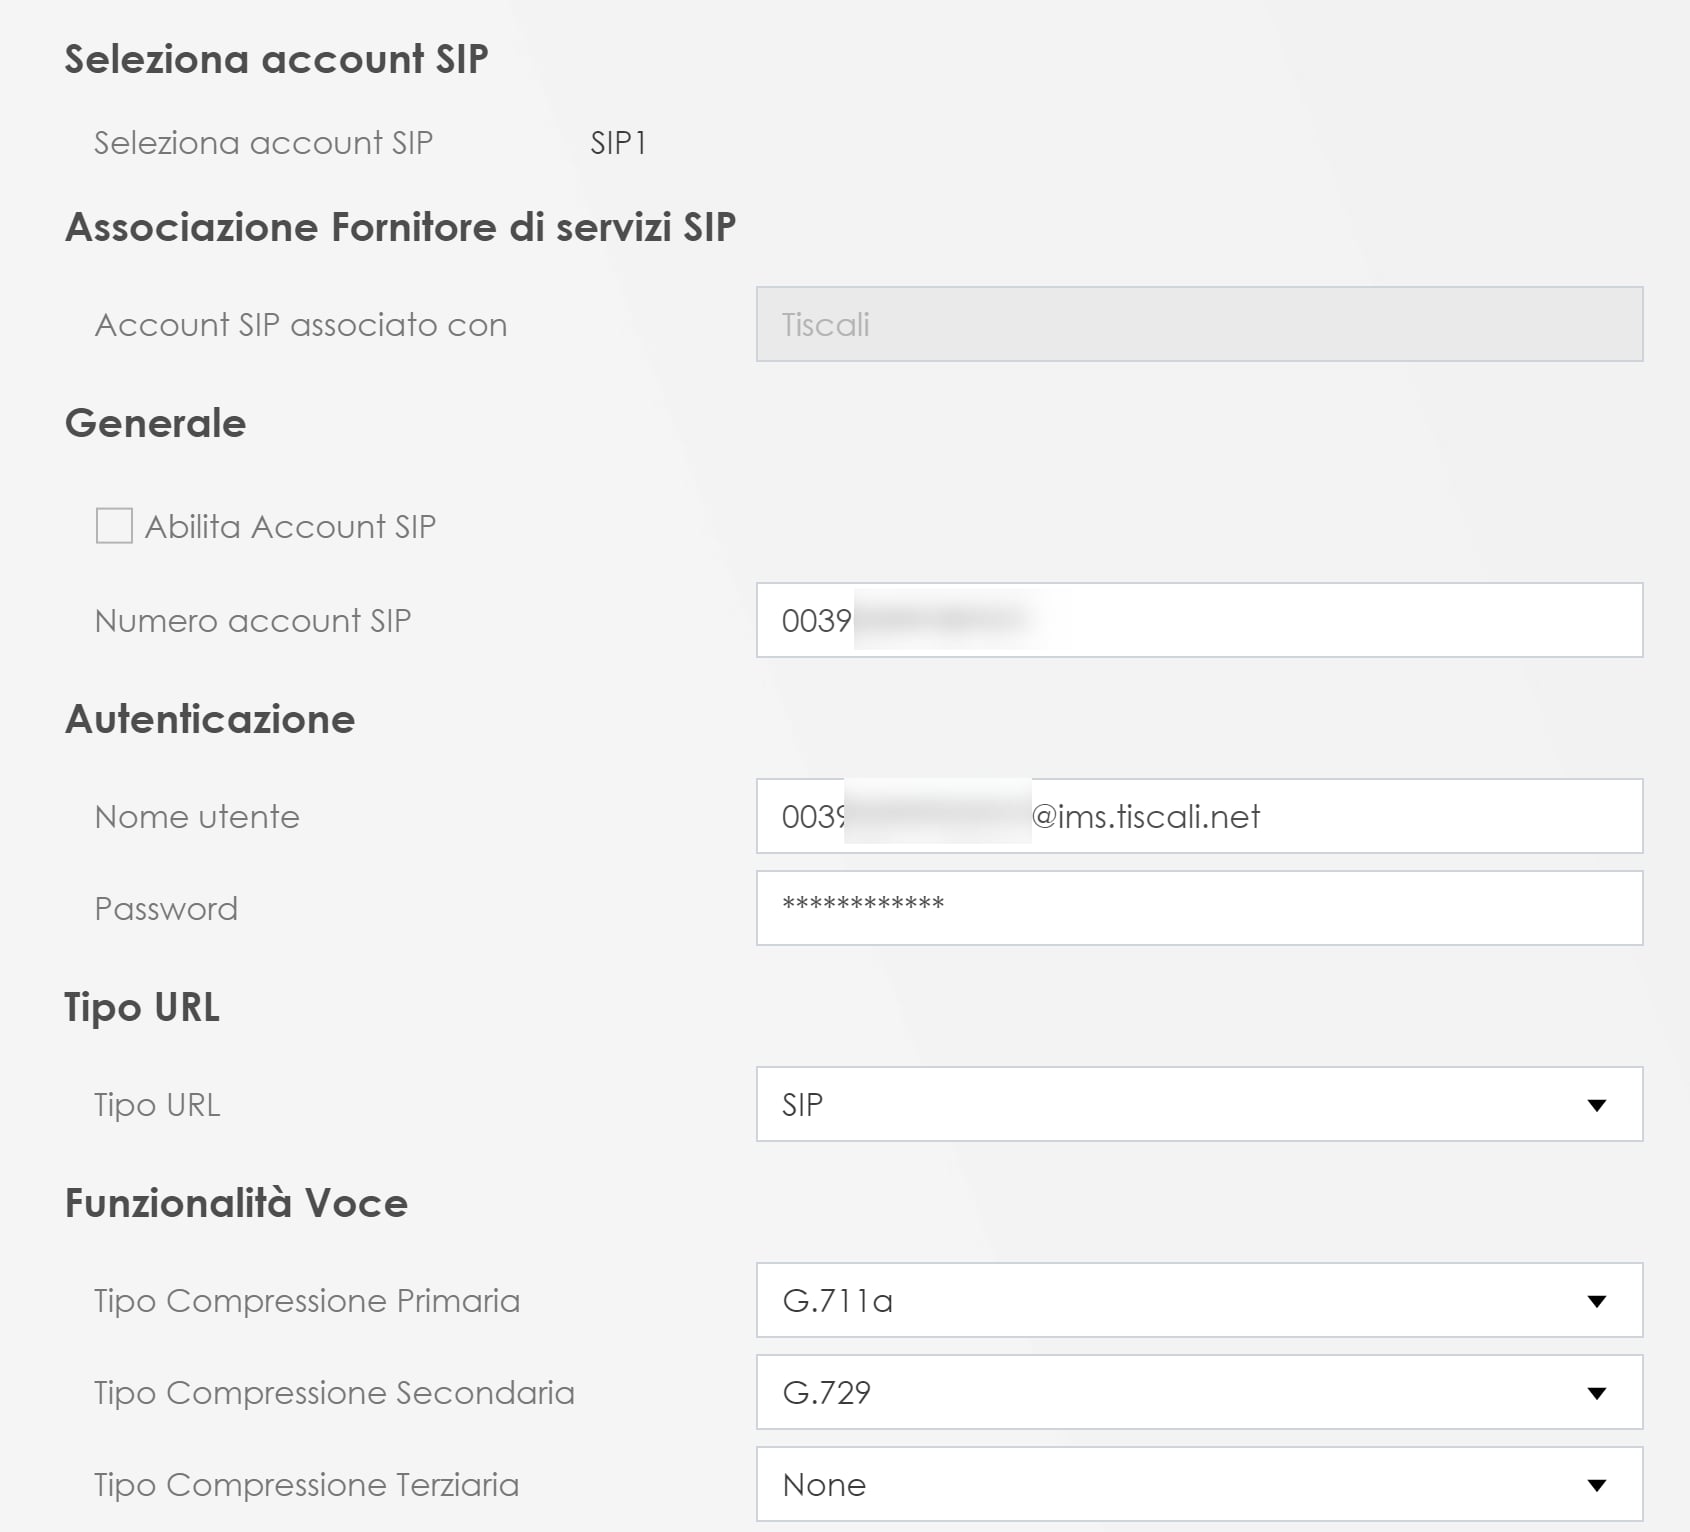Image resolution: width=1690 pixels, height=1532 pixels.
Task: Click Associazione Fornitore di servizi SIP heading
Action: (x=400, y=227)
